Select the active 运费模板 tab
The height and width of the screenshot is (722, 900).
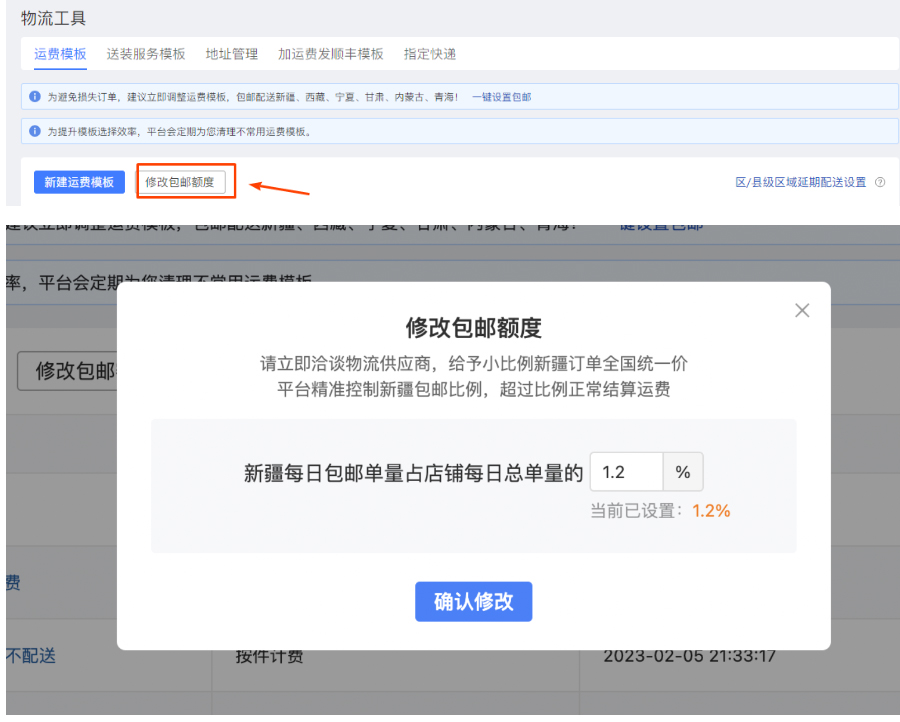coord(58,54)
